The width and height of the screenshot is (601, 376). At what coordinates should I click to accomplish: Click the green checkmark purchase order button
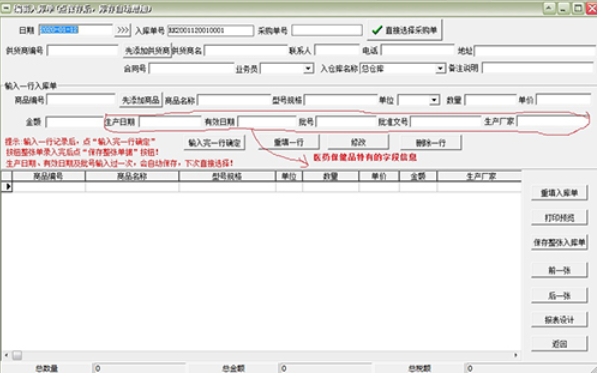405,30
